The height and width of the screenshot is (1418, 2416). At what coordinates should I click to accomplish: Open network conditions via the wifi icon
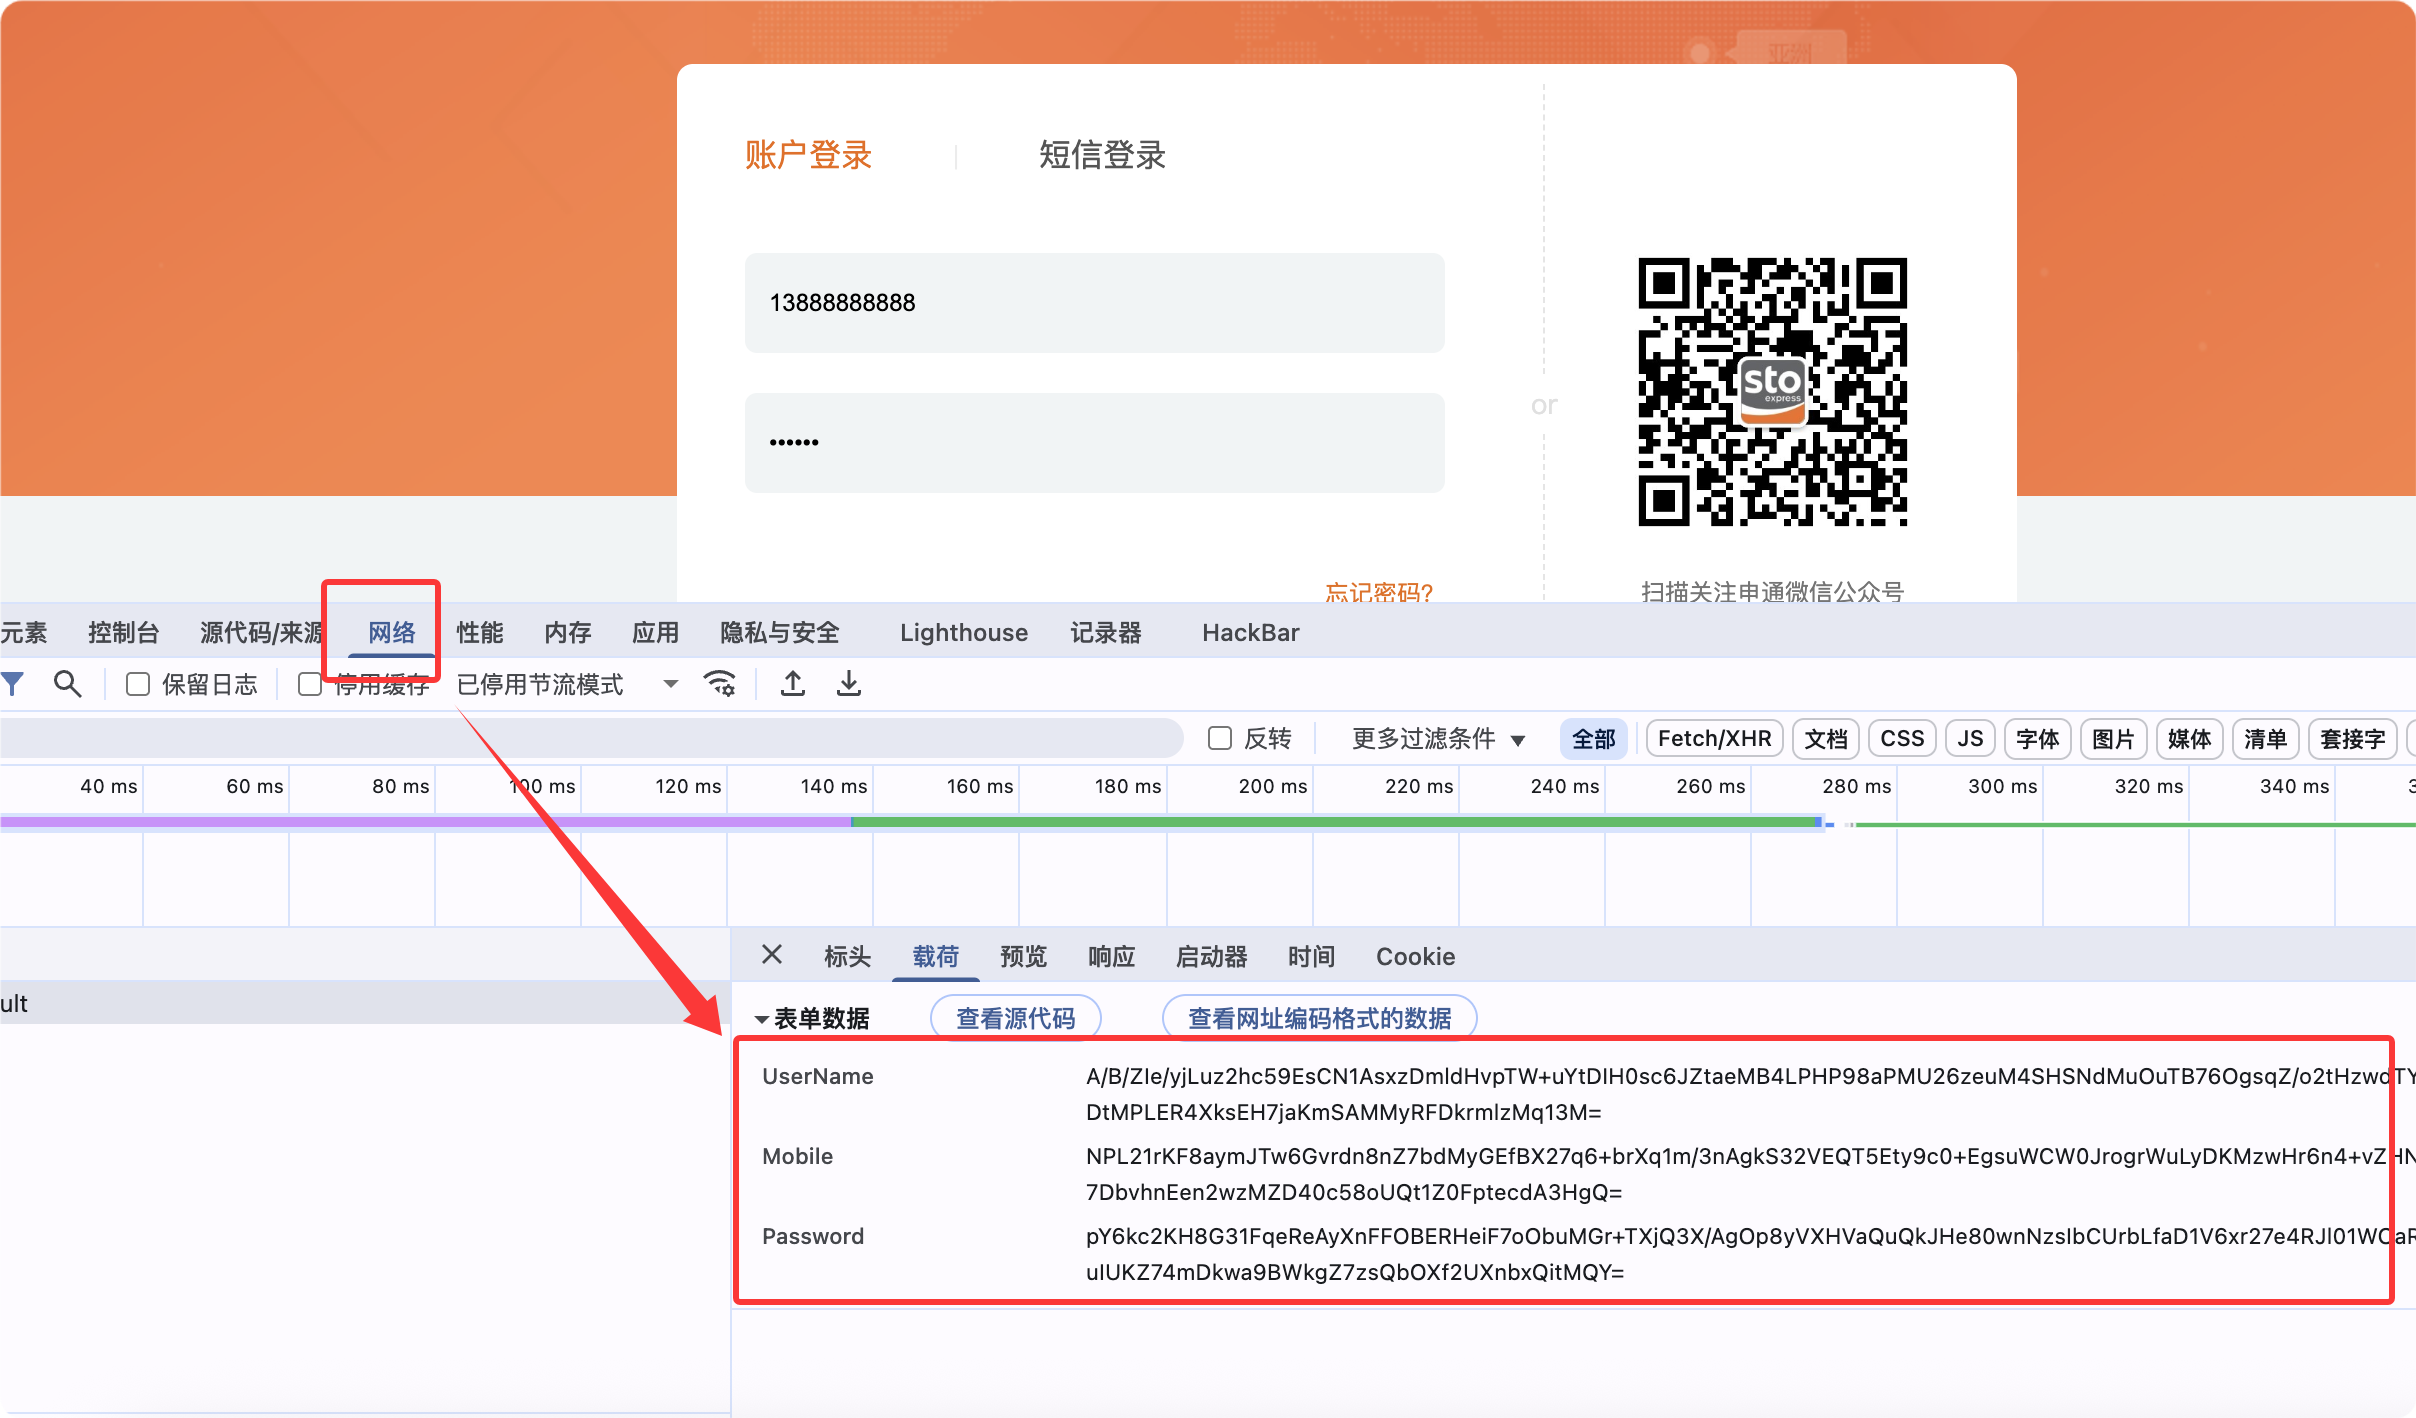[720, 683]
